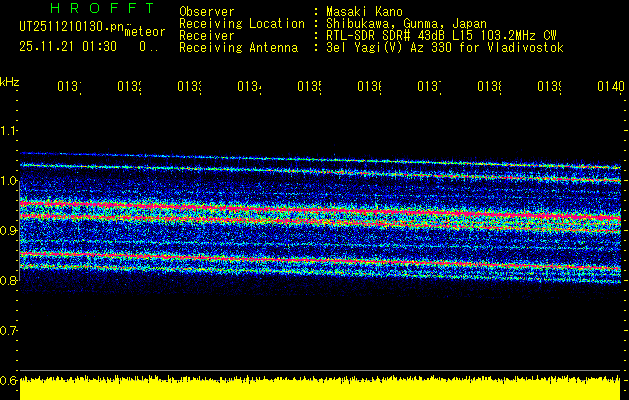629x400 pixels.
Task: Select the 0140 time marker
Action: tap(608, 87)
